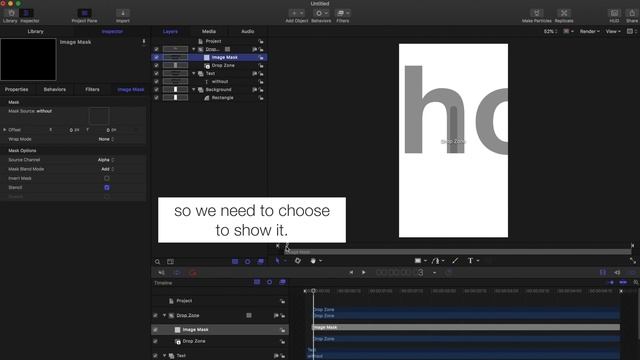
Task: Collapse the Drop Zone group in Layers list
Action: [x=194, y=49]
